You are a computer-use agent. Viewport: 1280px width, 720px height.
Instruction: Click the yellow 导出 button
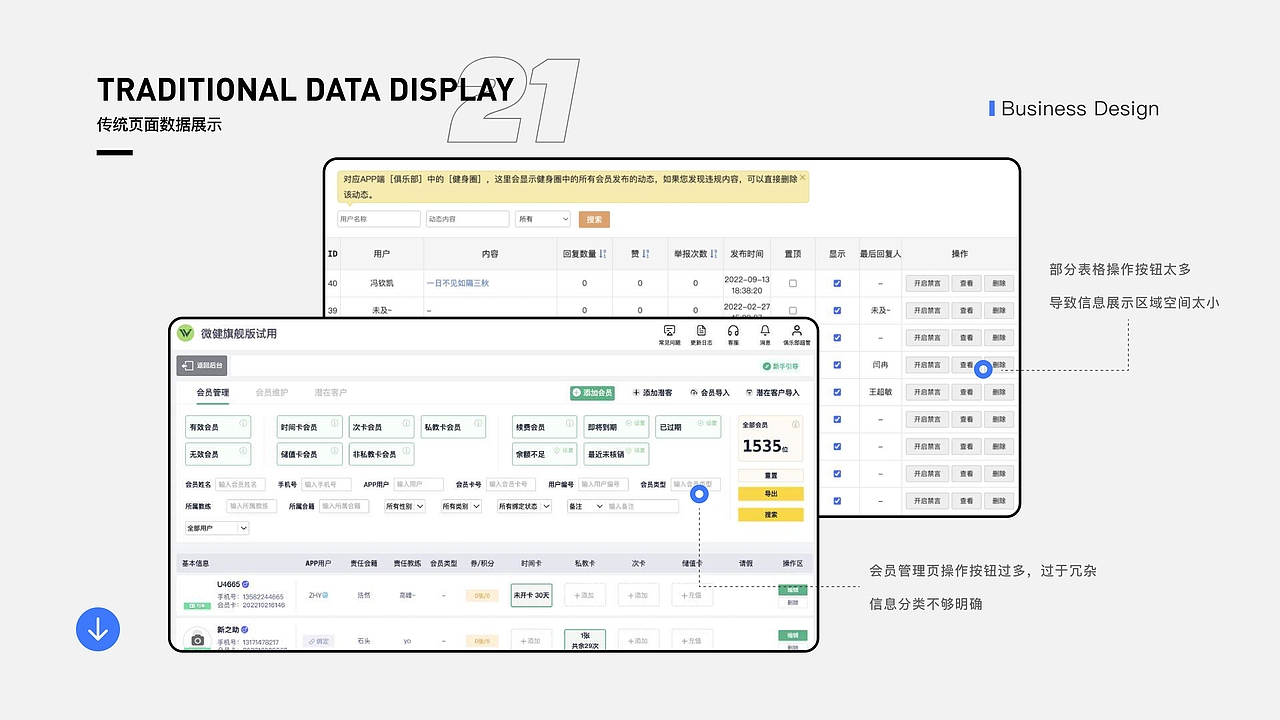point(771,494)
